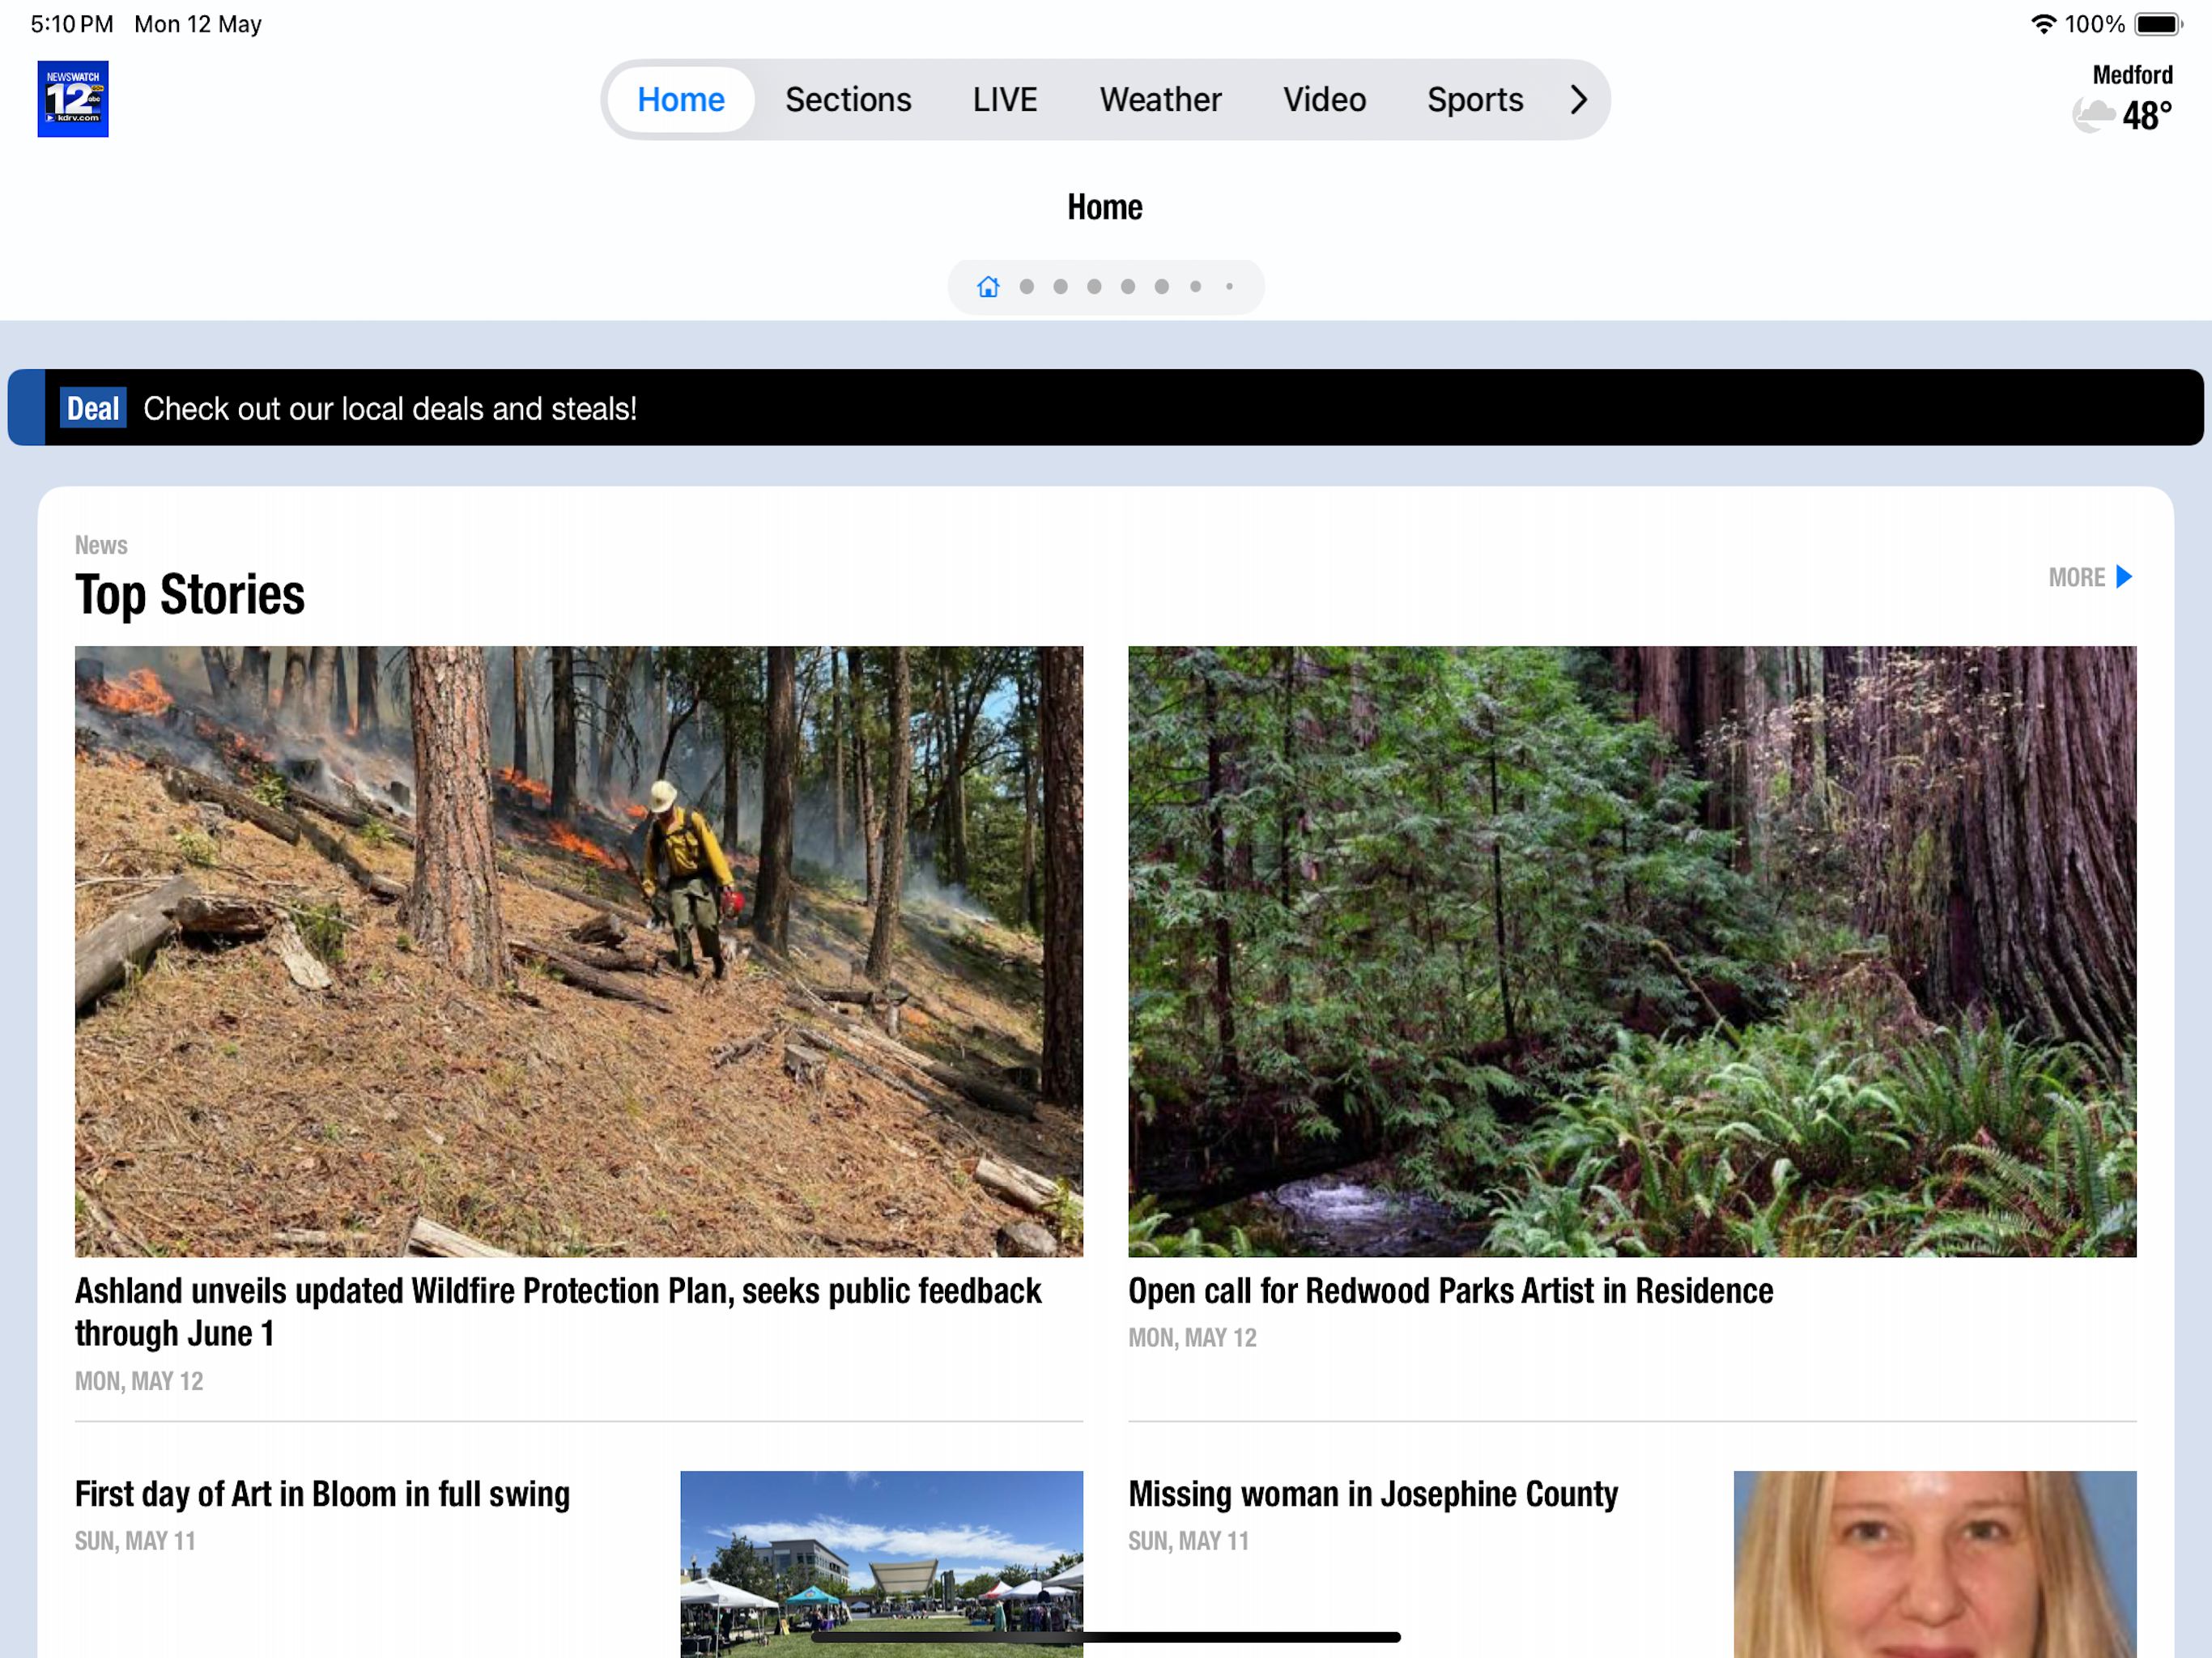
Task: Open Redwood Parks Artist in Residence story
Action: (x=1450, y=1291)
